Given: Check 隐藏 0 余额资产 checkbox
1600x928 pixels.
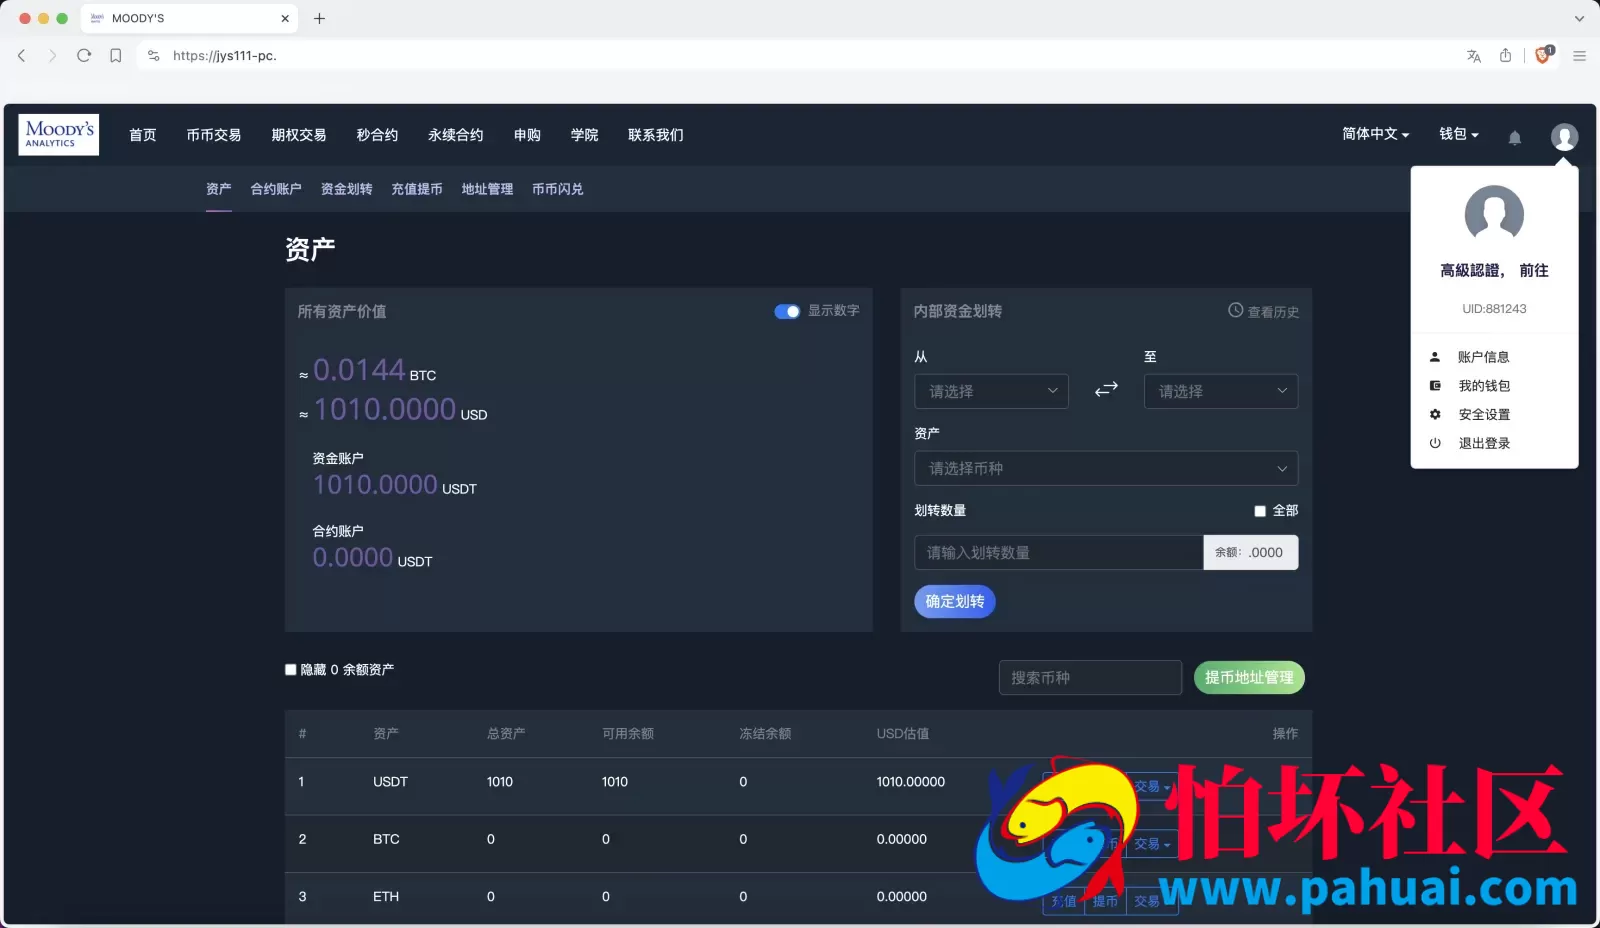Looking at the screenshot, I should (291, 670).
